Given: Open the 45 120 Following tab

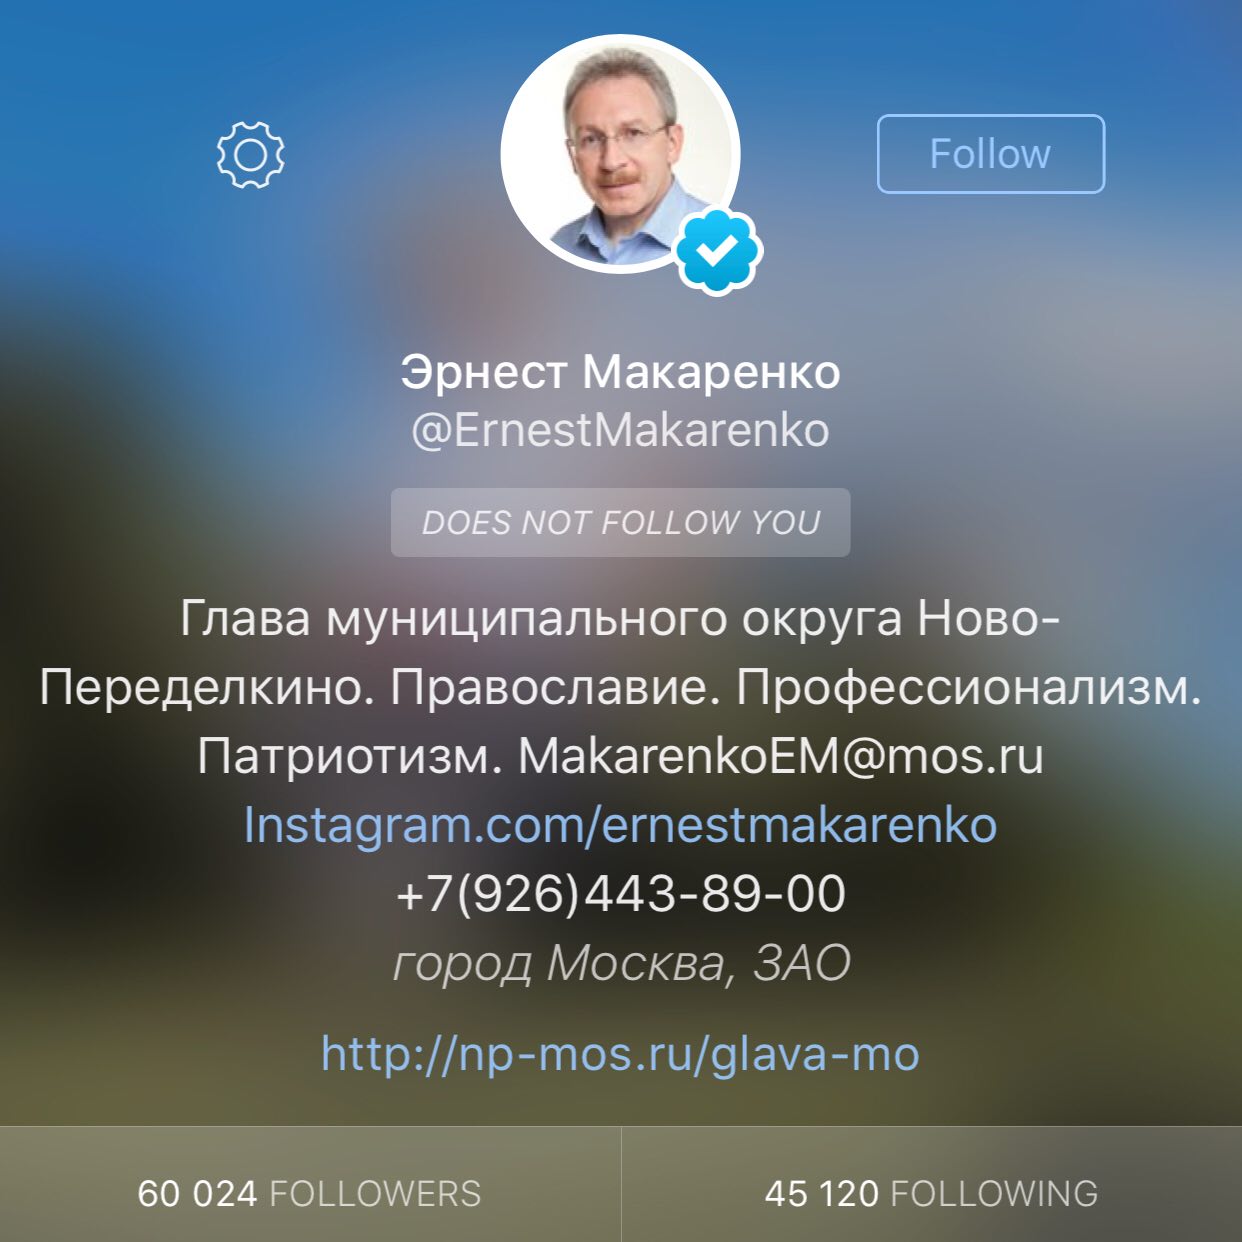Looking at the screenshot, I should (931, 1193).
